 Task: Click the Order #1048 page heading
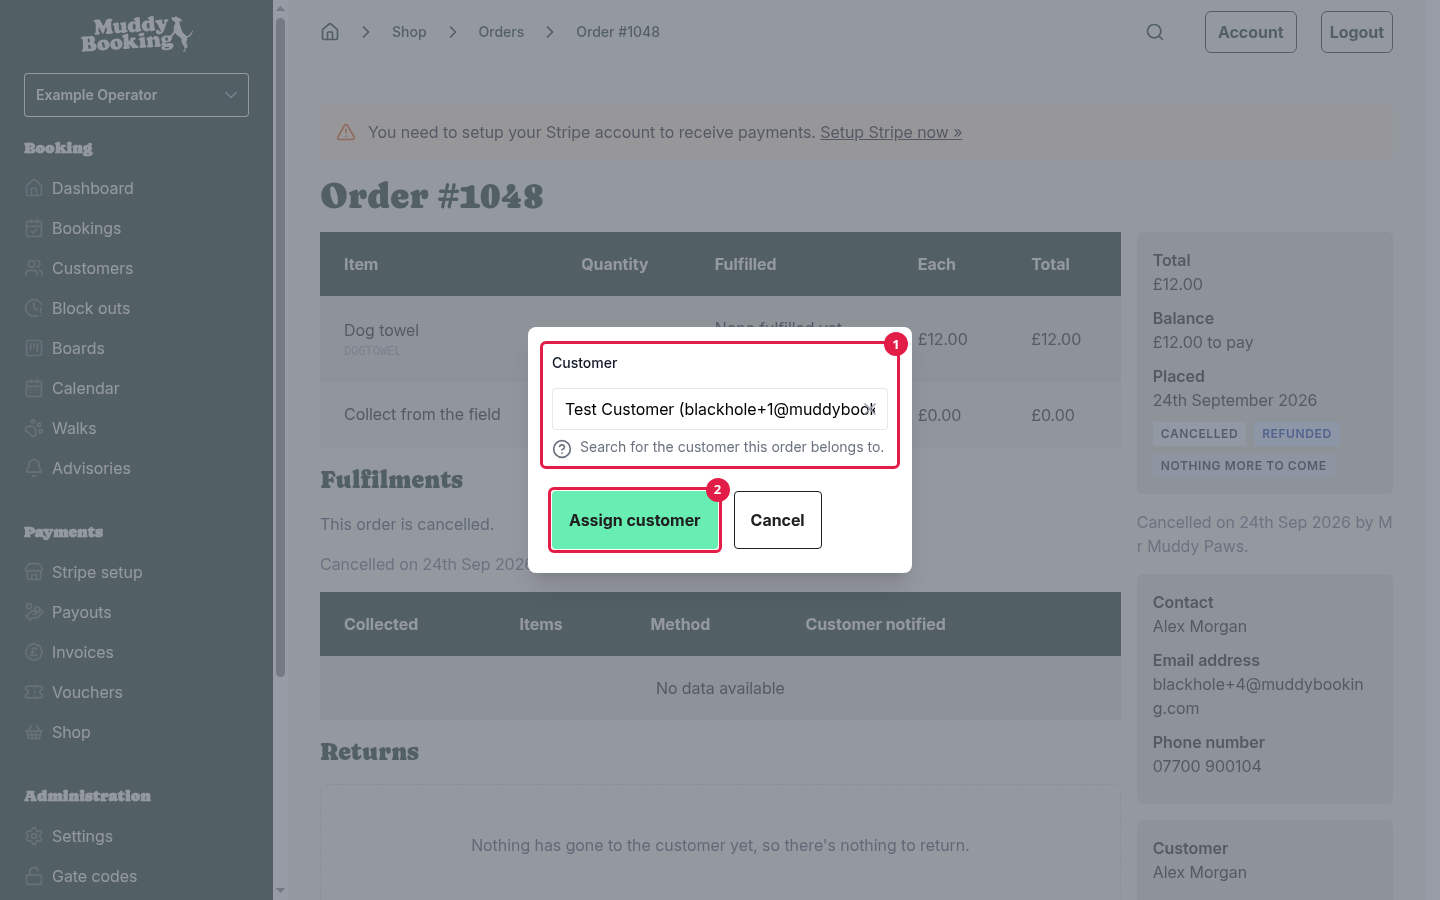[x=432, y=196]
